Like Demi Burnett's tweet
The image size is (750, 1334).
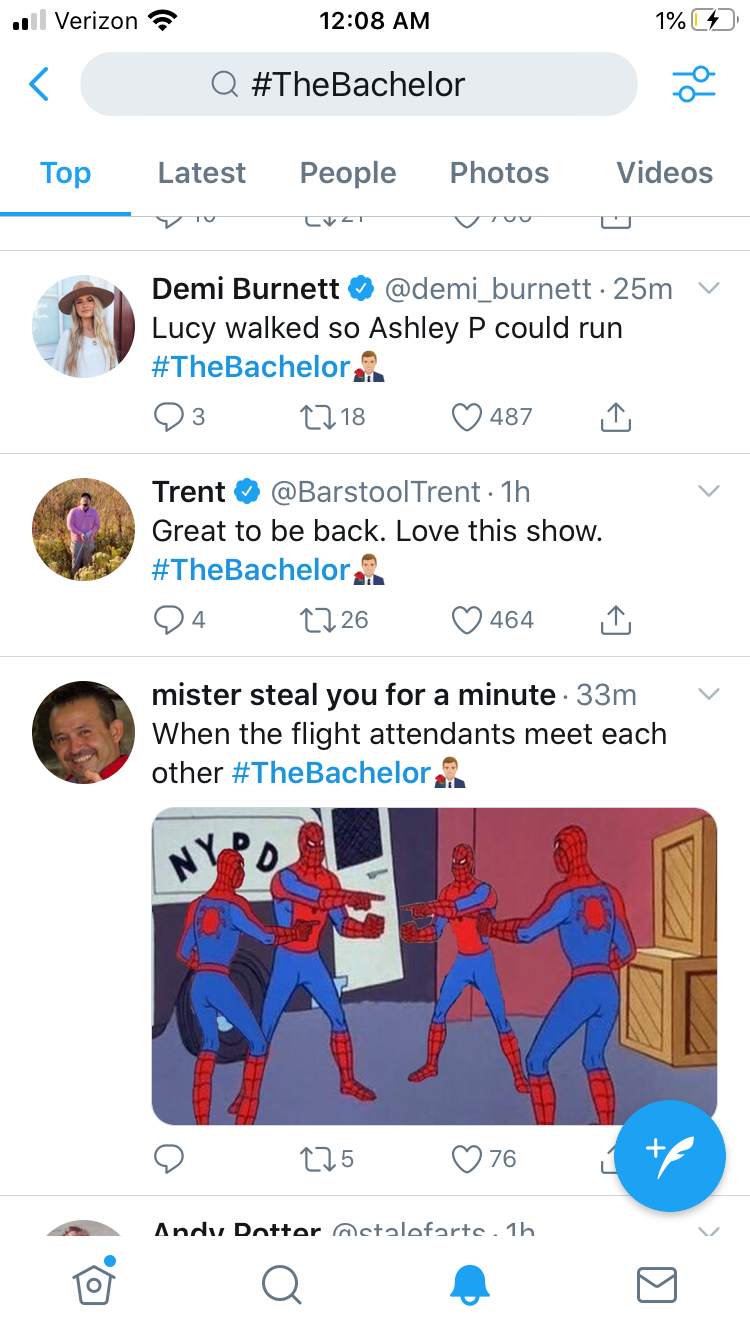(467, 417)
